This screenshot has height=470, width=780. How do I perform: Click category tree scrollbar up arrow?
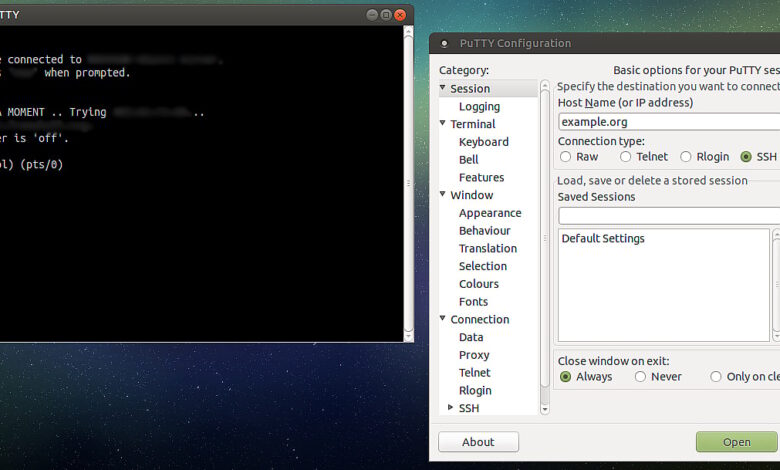pyautogui.click(x=545, y=86)
